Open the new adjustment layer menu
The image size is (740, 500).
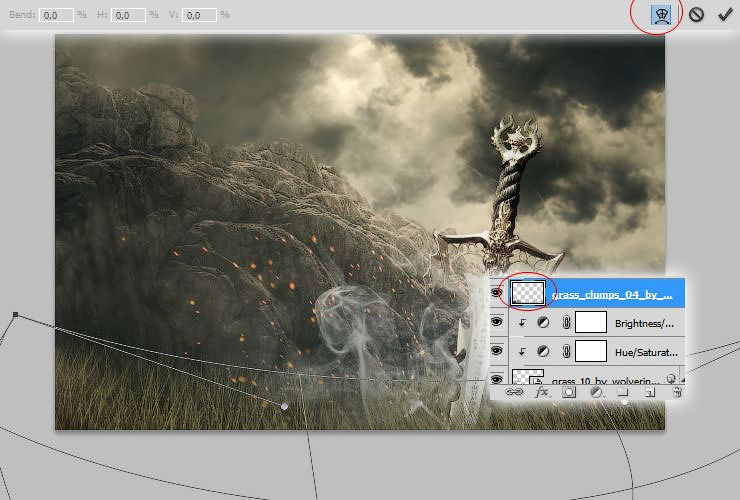point(597,392)
